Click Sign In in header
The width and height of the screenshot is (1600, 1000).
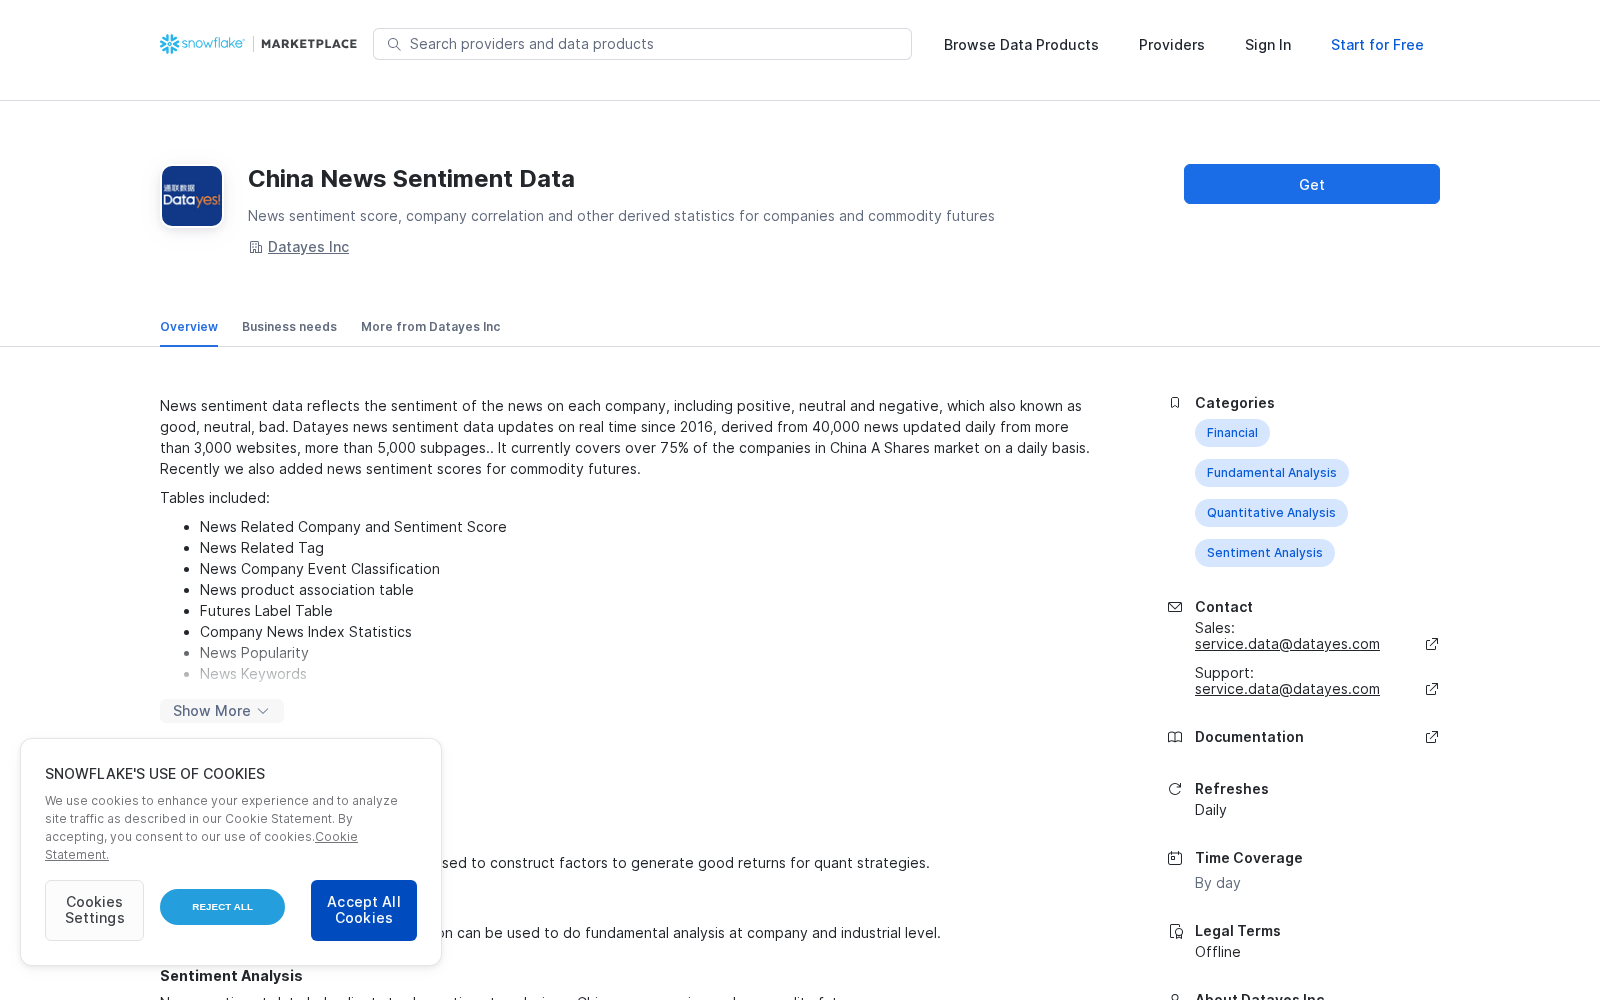click(x=1268, y=45)
